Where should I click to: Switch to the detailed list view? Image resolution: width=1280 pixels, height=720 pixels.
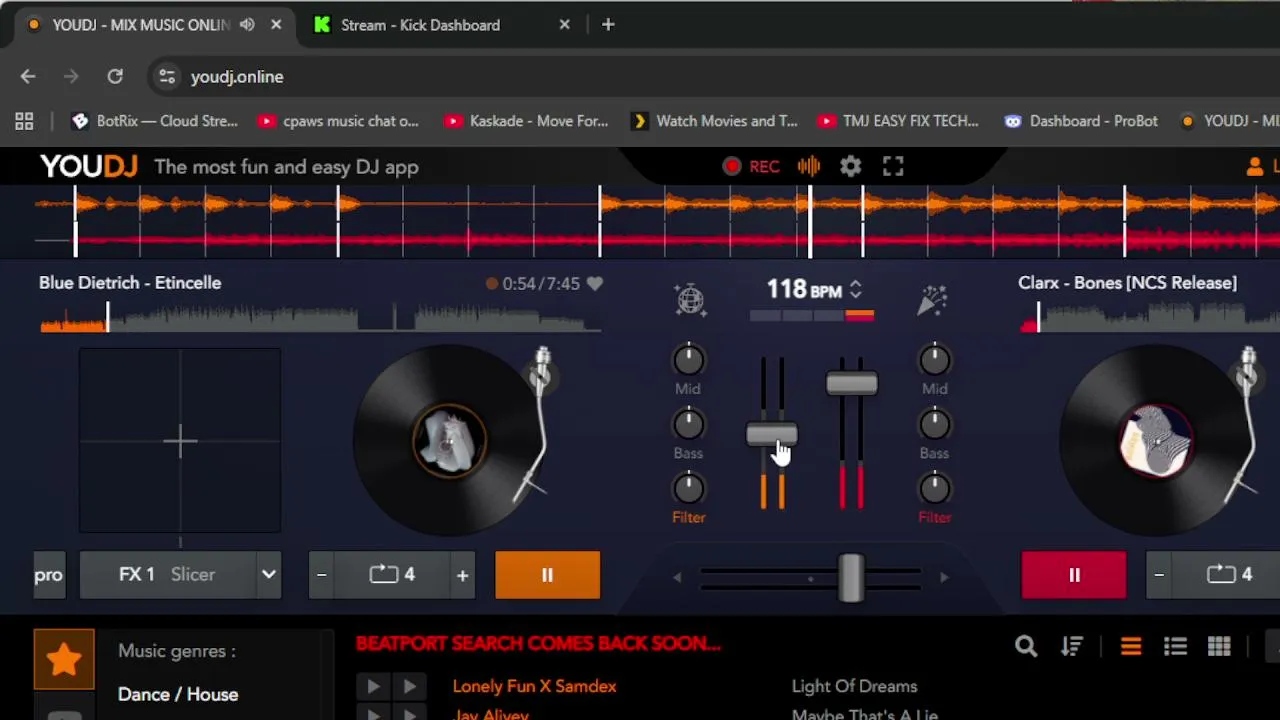(x=1175, y=647)
